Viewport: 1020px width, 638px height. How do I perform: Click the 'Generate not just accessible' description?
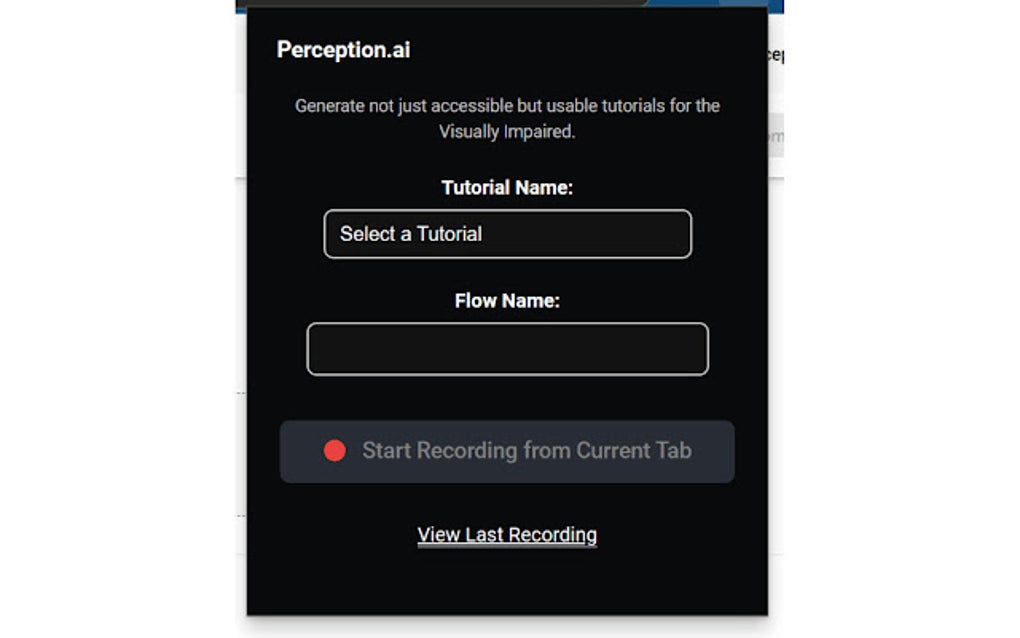pos(507,105)
